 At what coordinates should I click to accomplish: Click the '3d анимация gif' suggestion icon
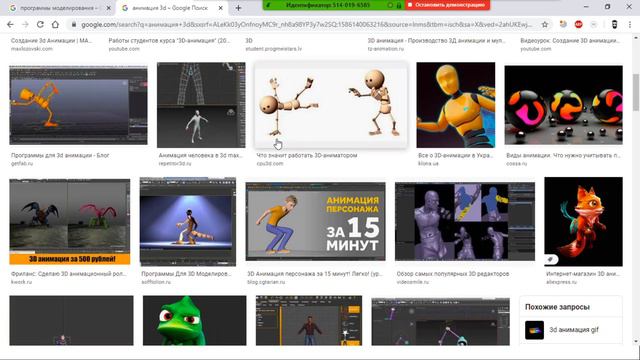(534, 330)
